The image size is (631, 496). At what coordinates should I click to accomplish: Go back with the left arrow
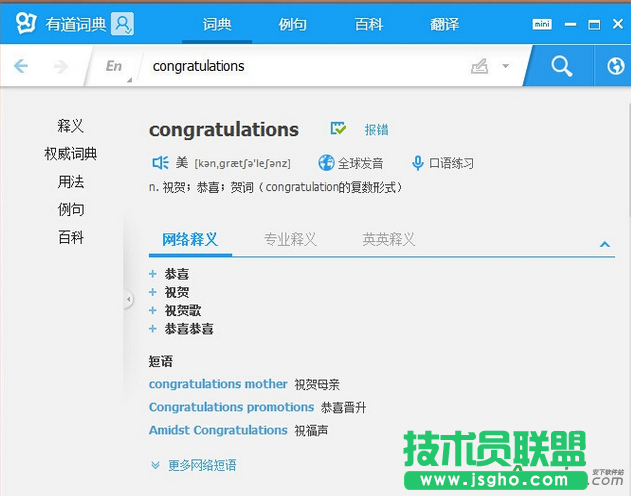click(x=21, y=66)
